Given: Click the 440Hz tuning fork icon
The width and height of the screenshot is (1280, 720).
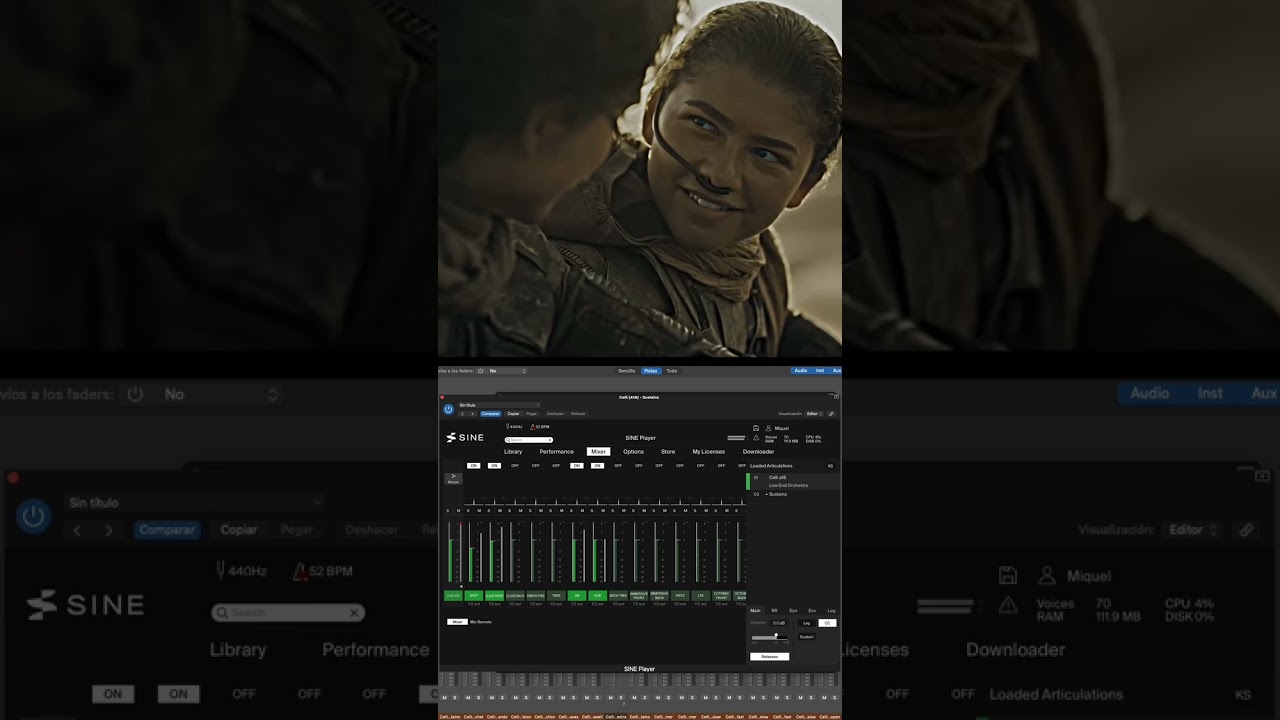Looking at the screenshot, I should tap(507, 427).
